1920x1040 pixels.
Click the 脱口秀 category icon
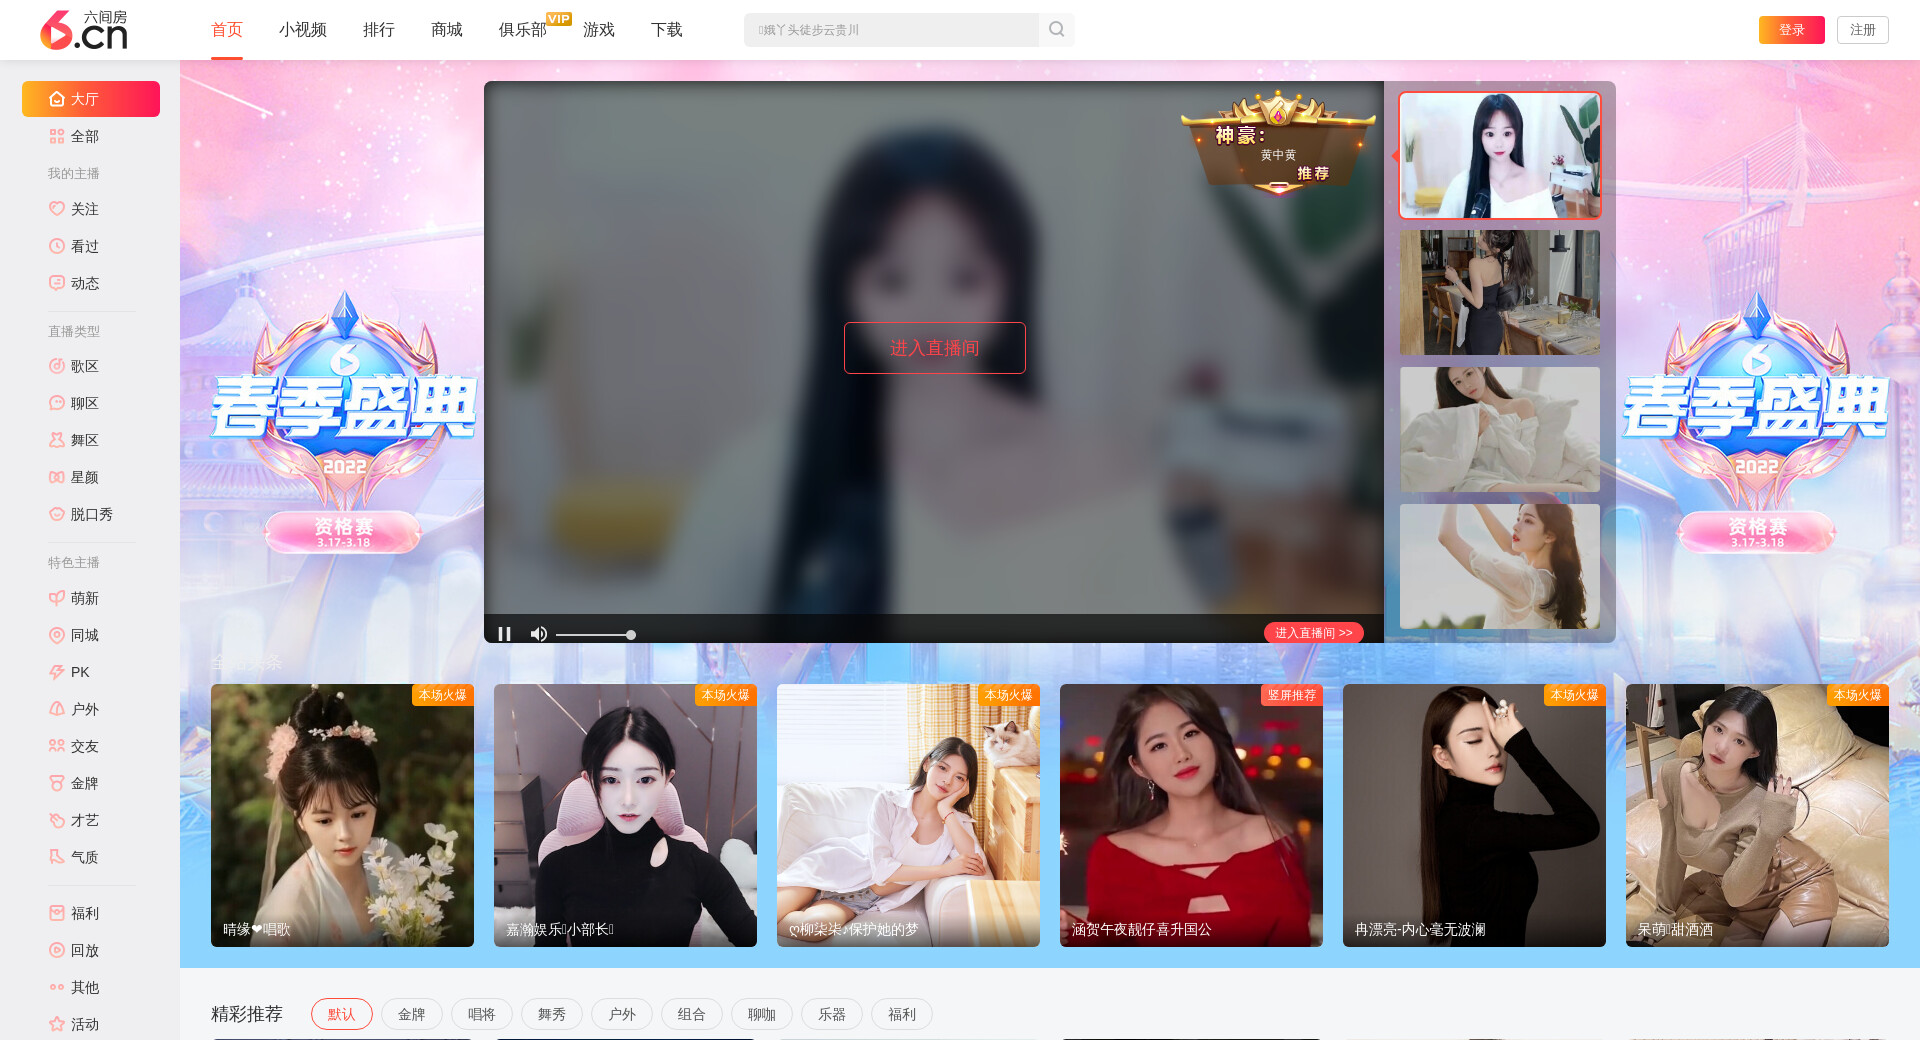click(x=57, y=514)
